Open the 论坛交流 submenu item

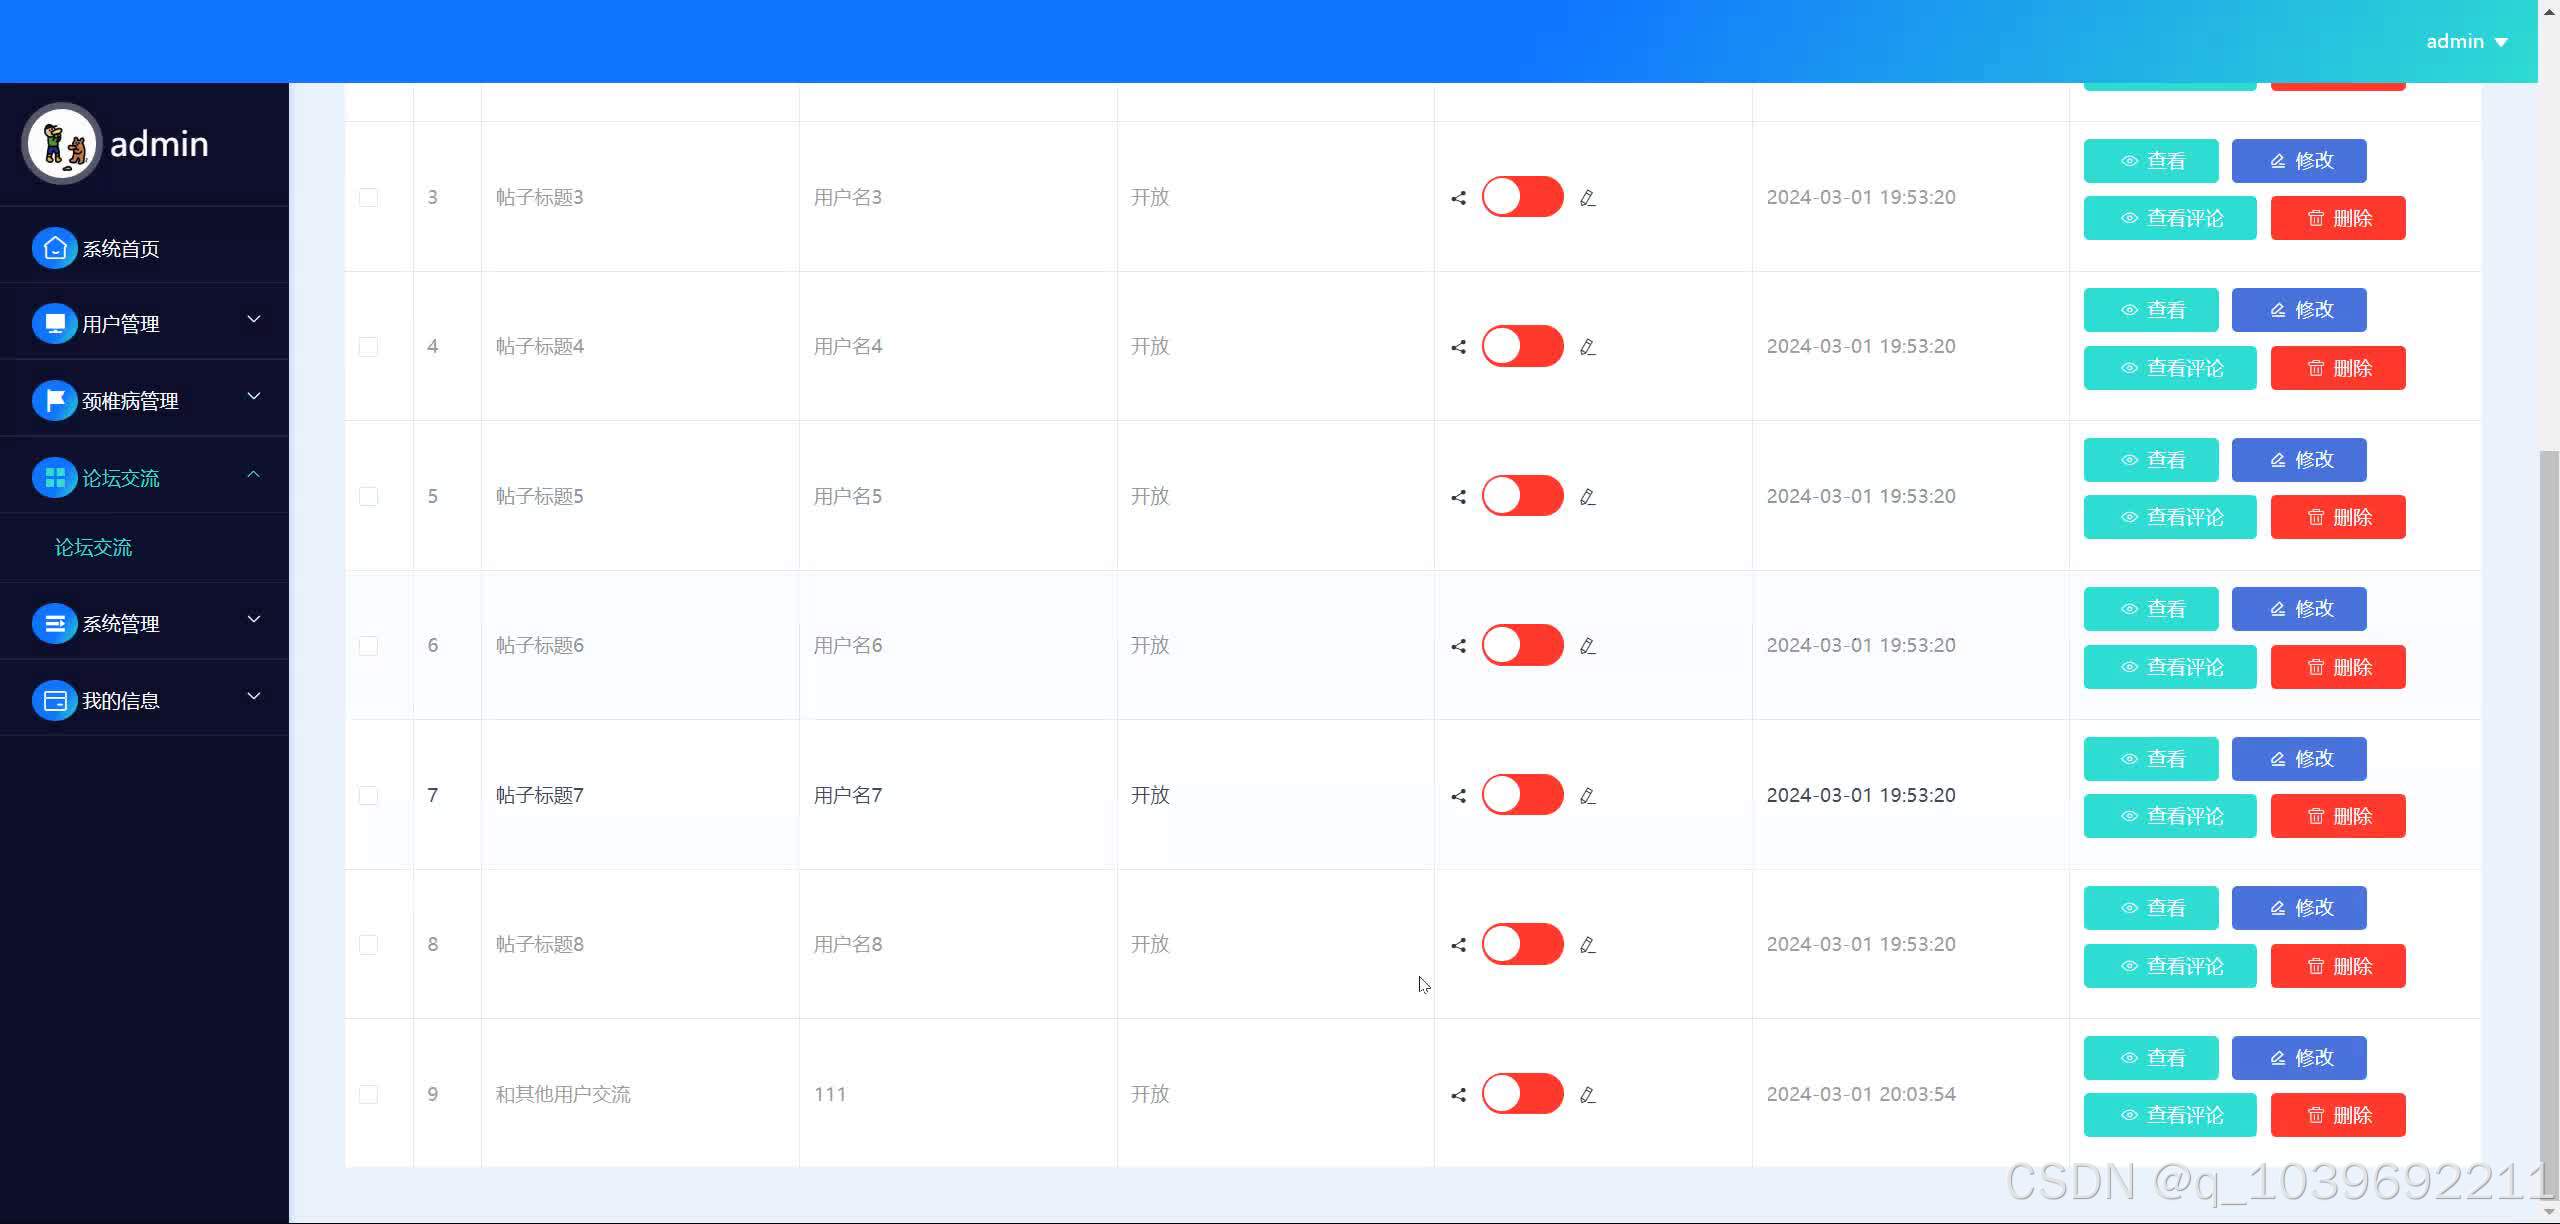(93, 547)
